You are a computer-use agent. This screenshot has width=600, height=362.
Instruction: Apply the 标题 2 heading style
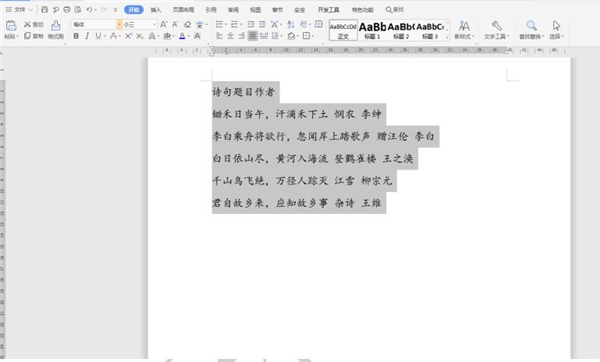click(x=401, y=30)
